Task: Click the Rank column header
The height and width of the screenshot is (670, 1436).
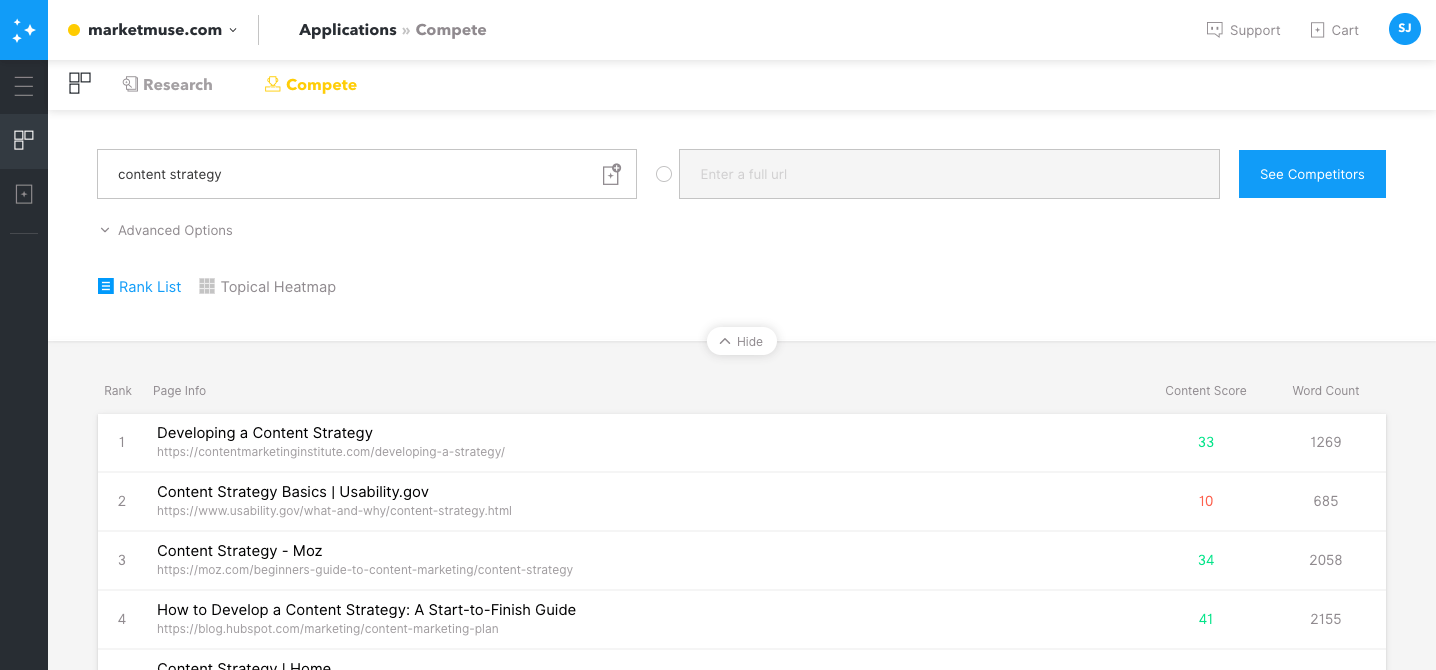Action: coord(118,391)
